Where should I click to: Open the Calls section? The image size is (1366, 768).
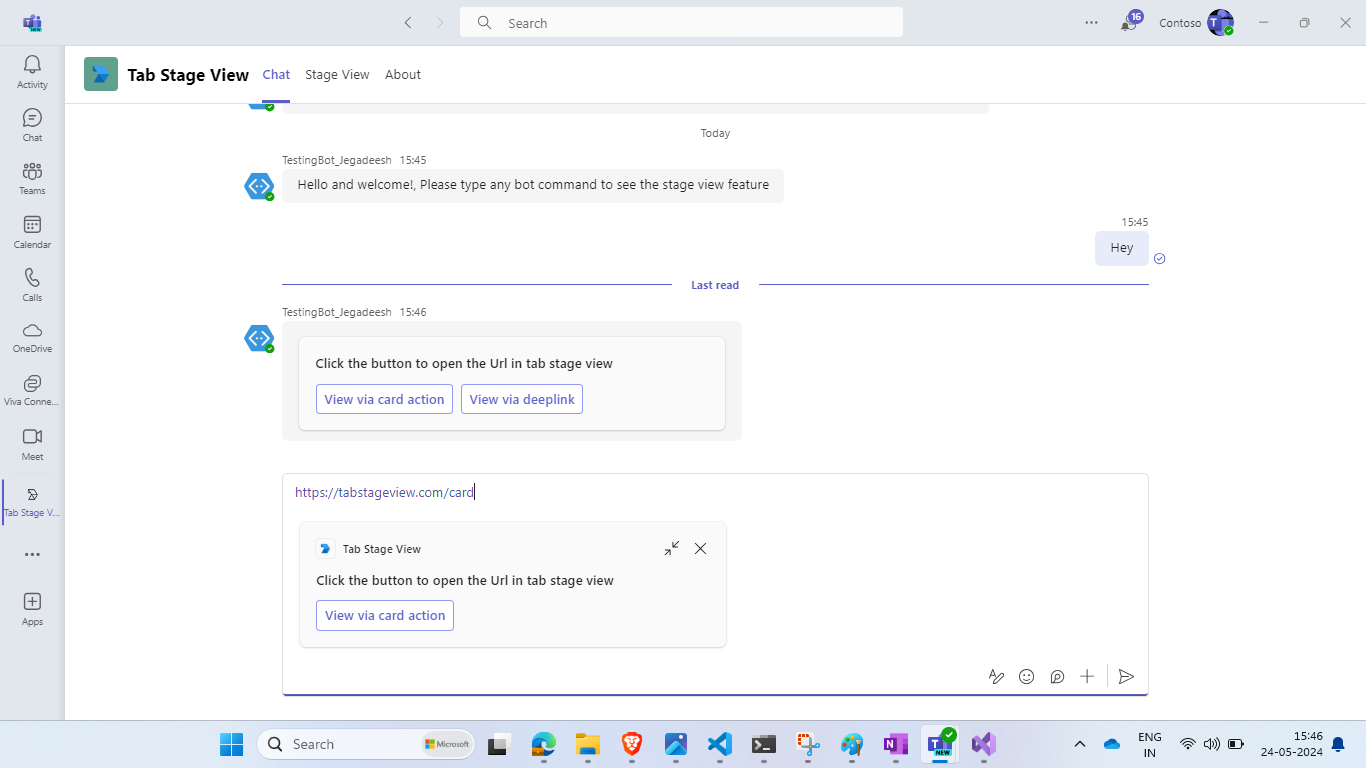tap(32, 284)
